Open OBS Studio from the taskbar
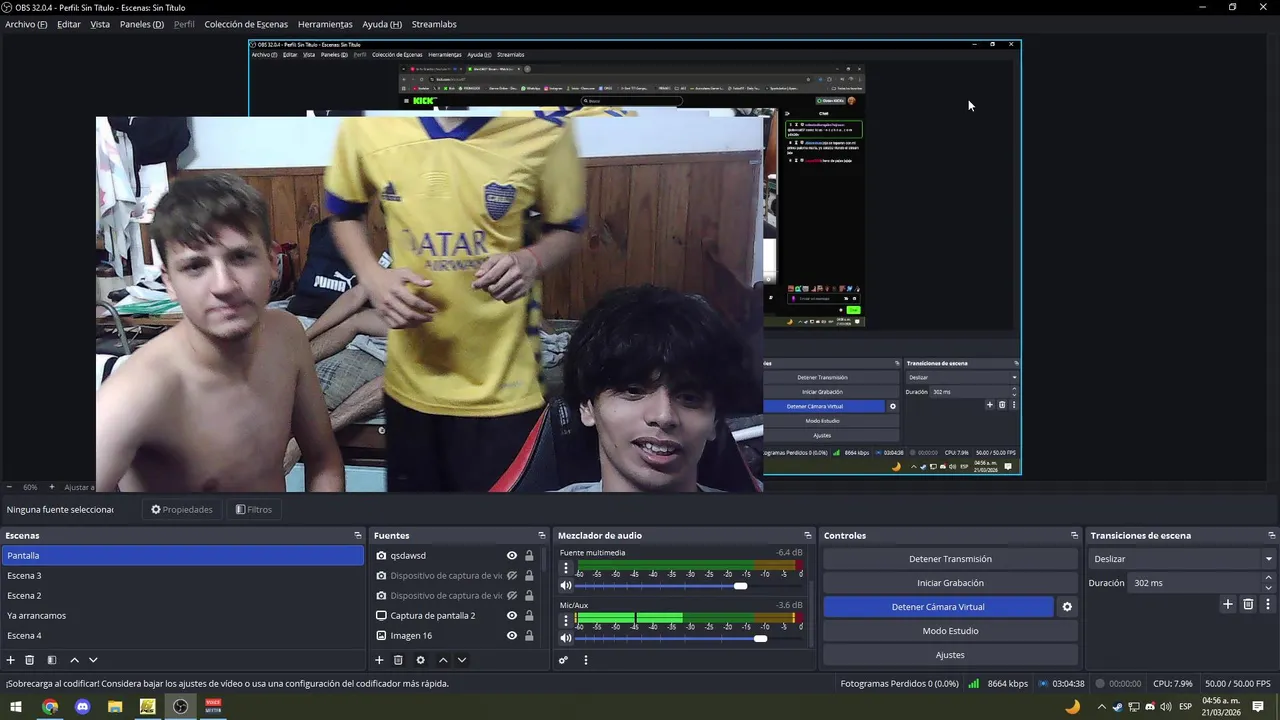Viewport: 1280px width, 720px height. 180,706
